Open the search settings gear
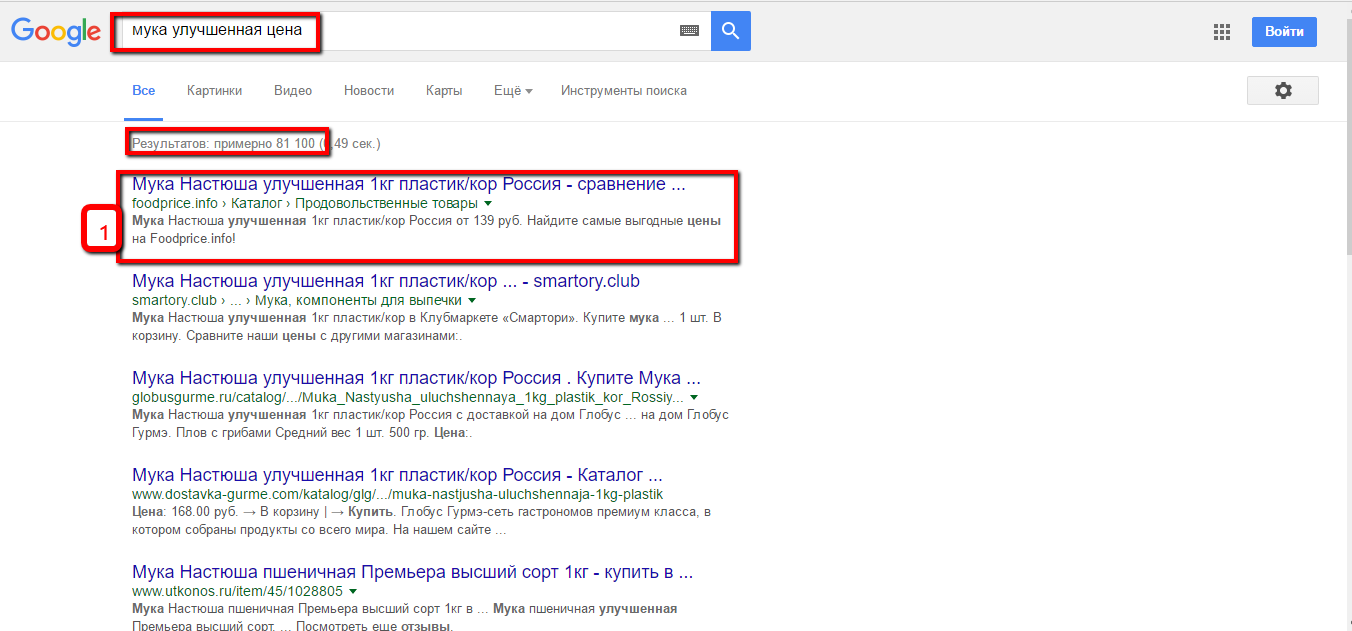Image resolution: width=1352 pixels, height=631 pixels. (1282, 91)
